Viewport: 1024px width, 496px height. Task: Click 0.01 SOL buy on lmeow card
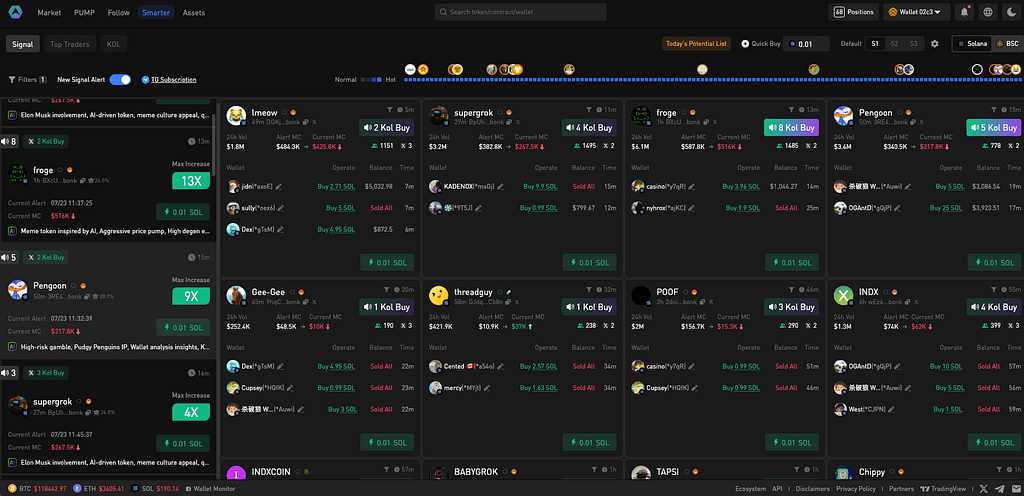click(x=387, y=263)
